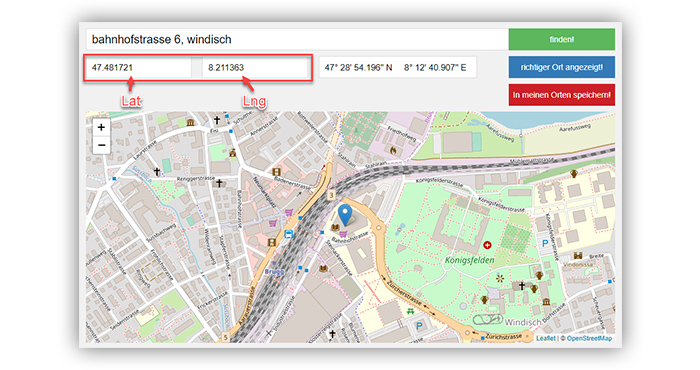The height and width of the screenshot is (370, 700).
Task: Select the green picnic table icon
Action: (x=411, y=311)
